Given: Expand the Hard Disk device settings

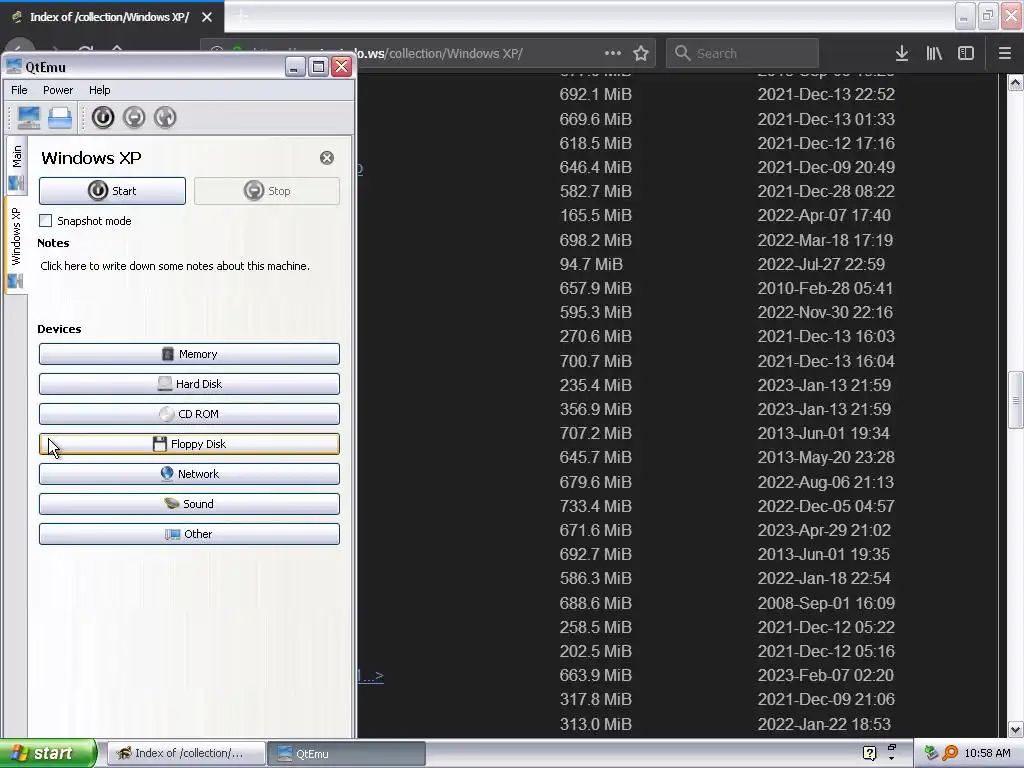Looking at the screenshot, I should (189, 384).
